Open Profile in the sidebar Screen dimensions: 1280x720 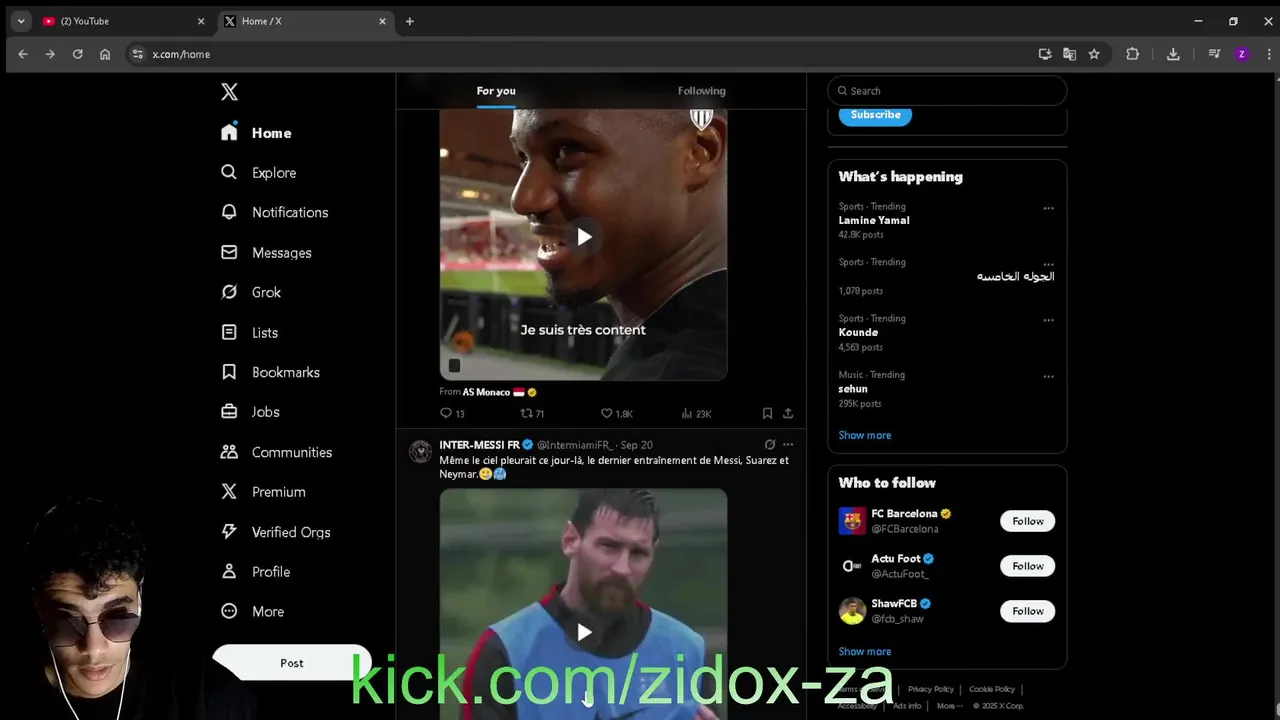(x=256, y=572)
